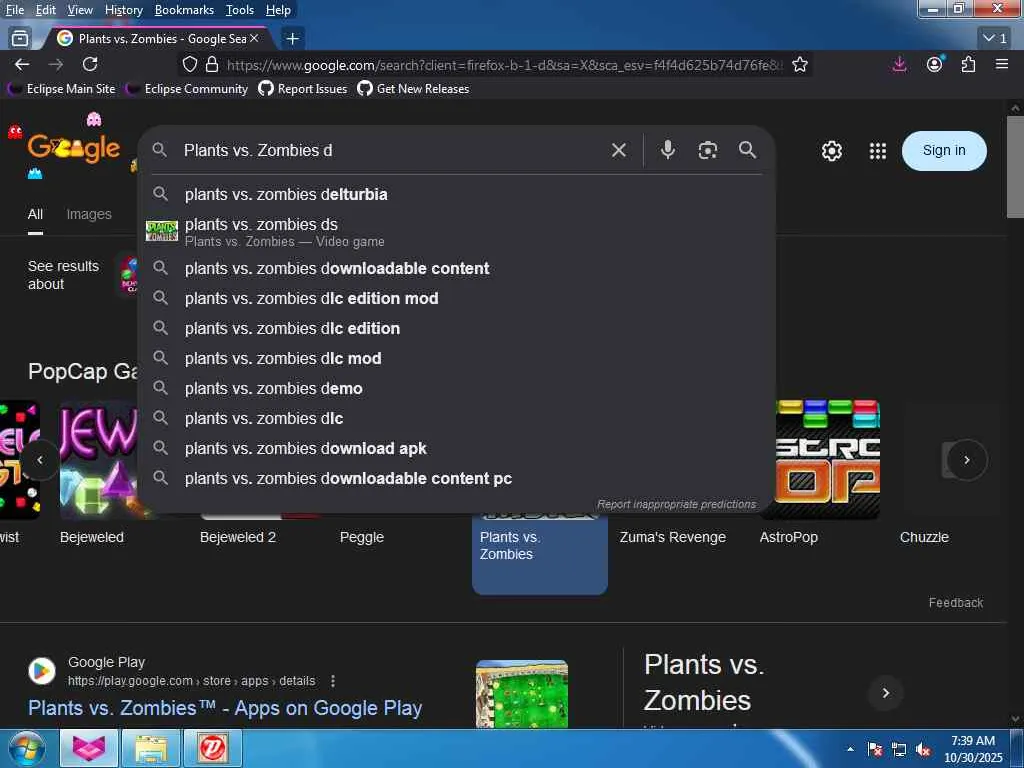1024x768 pixels.
Task: Reload the current page
Action: click(90, 64)
